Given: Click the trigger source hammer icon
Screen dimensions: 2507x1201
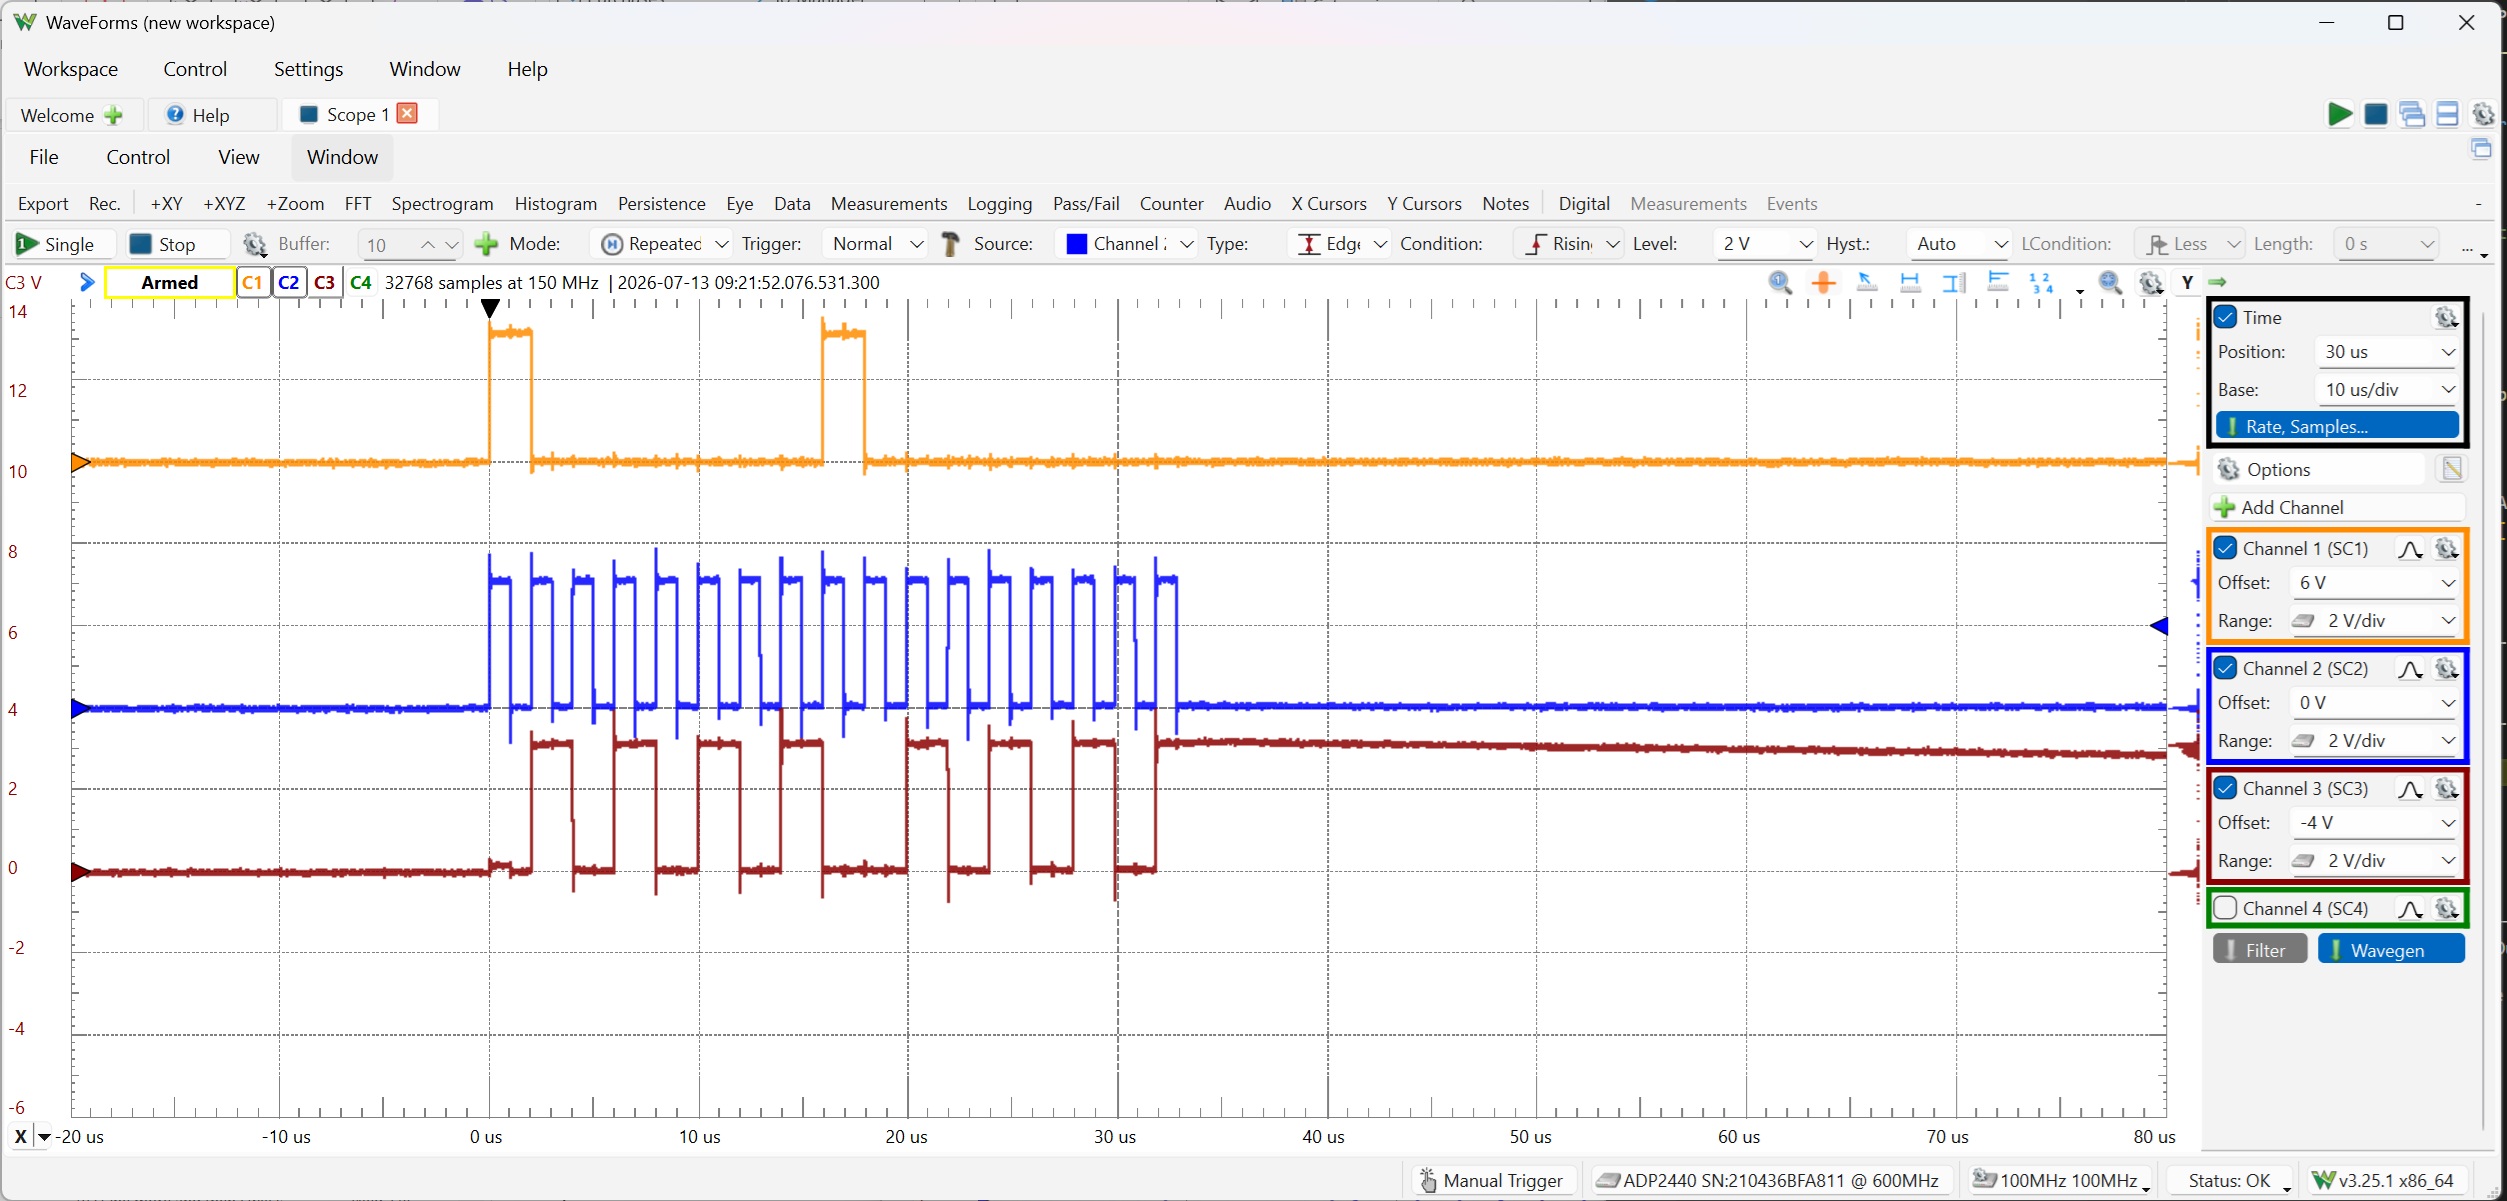Looking at the screenshot, I should (x=951, y=244).
